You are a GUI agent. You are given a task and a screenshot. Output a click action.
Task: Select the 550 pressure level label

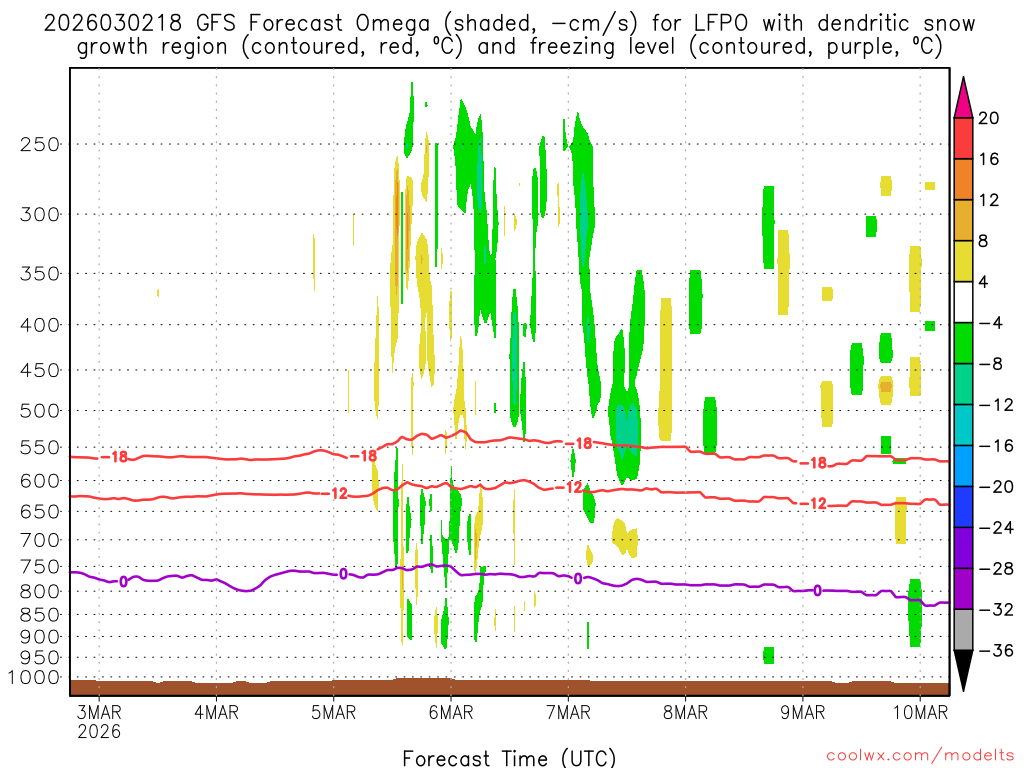click(x=40, y=447)
